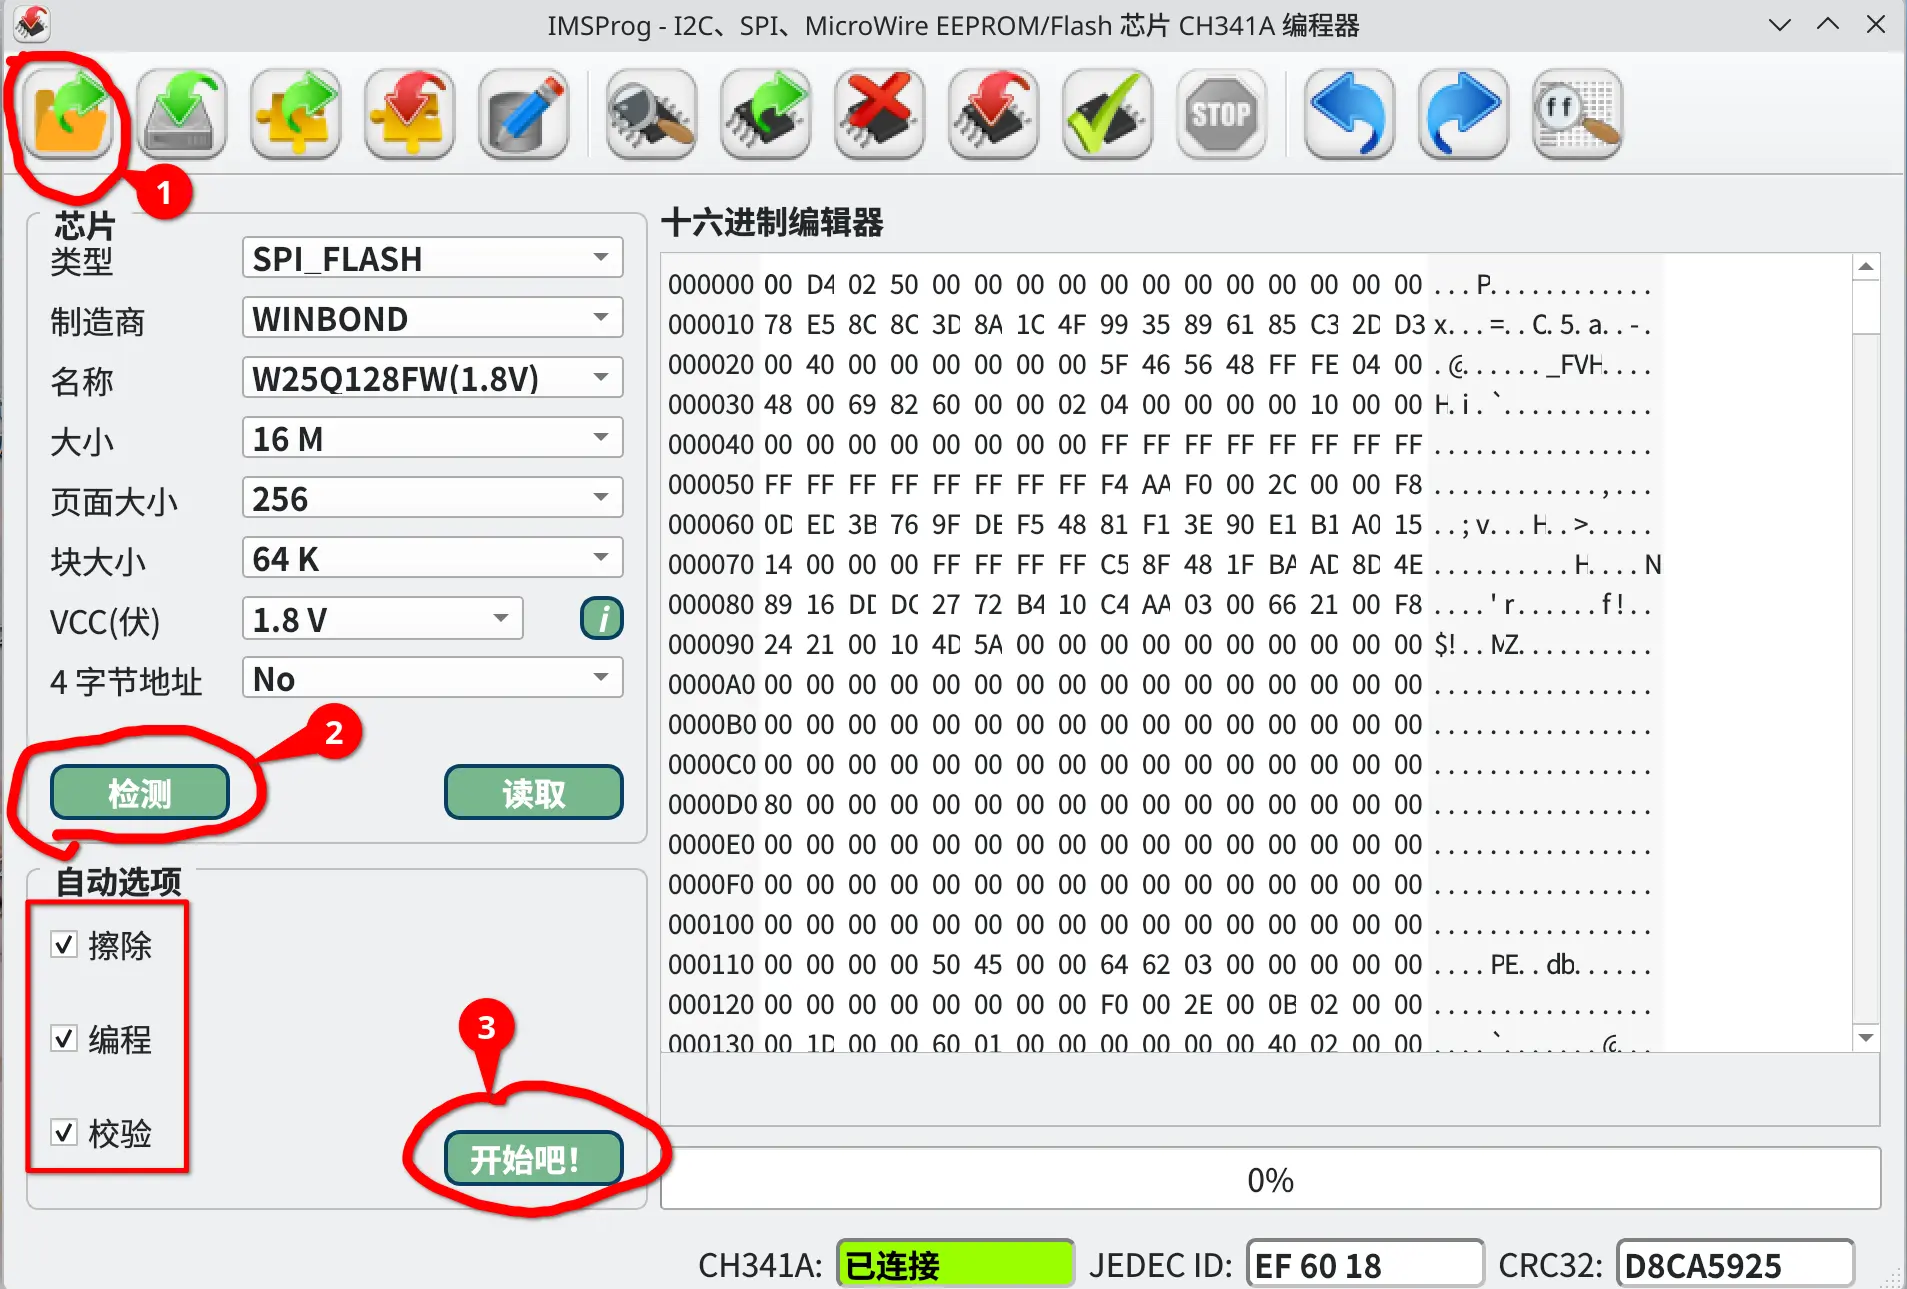This screenshot has width=1907, height=1289.
Task: Read chip using green-arrow chip icon
Action: coord(766,115)
